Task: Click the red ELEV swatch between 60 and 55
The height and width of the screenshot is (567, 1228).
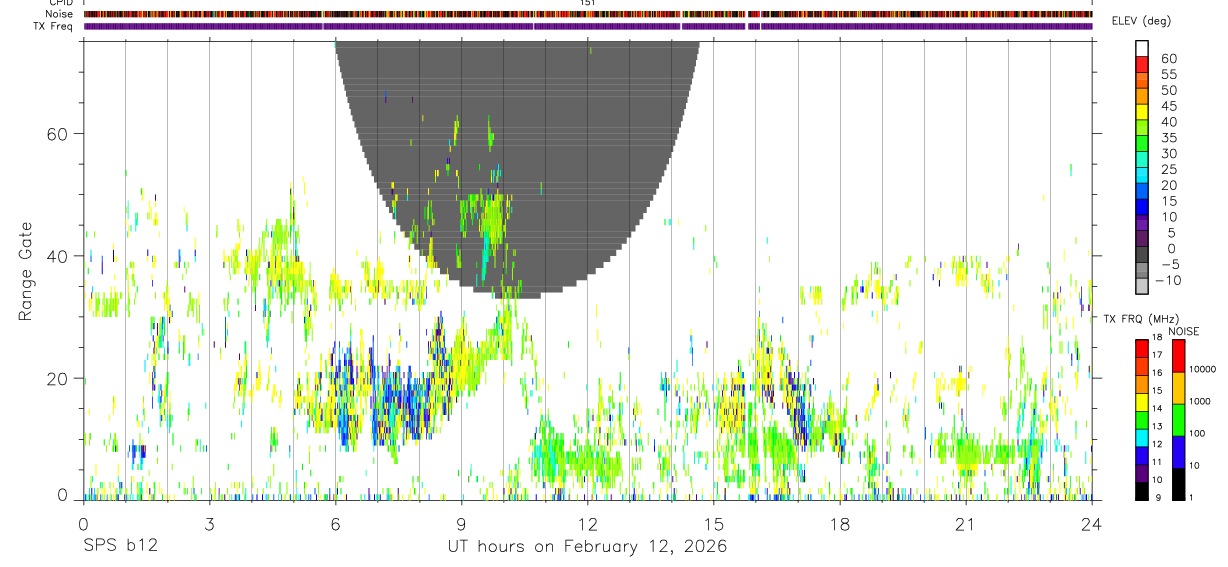Action: pos(1141,64)
